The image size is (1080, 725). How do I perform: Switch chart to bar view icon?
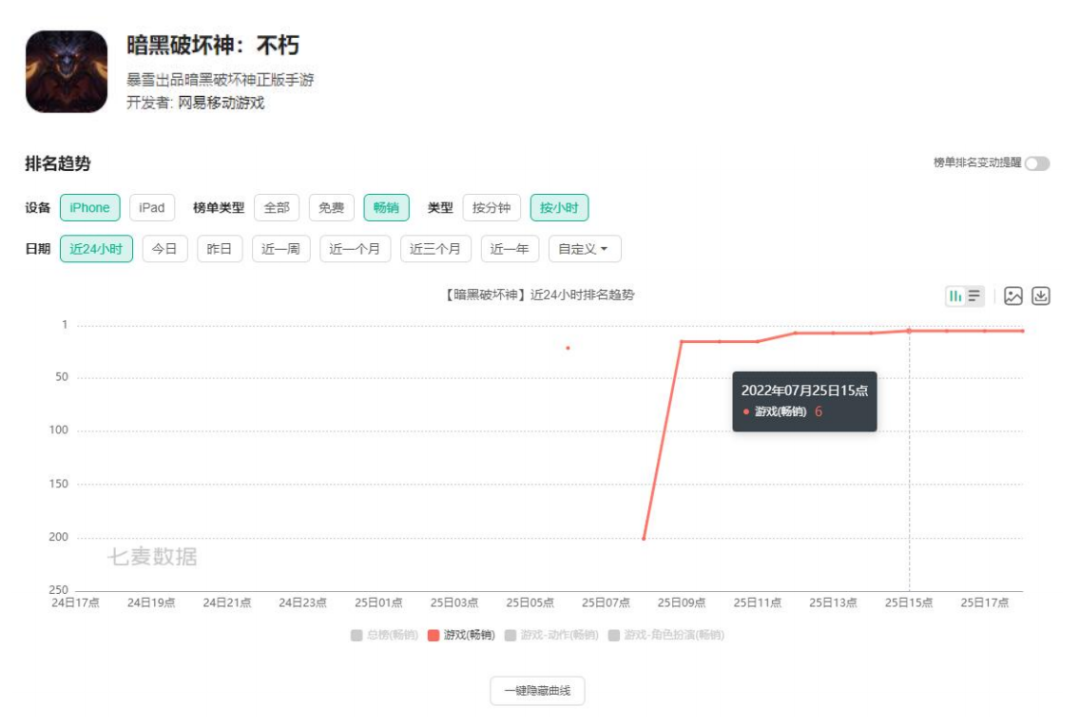[x=955, y=296]
